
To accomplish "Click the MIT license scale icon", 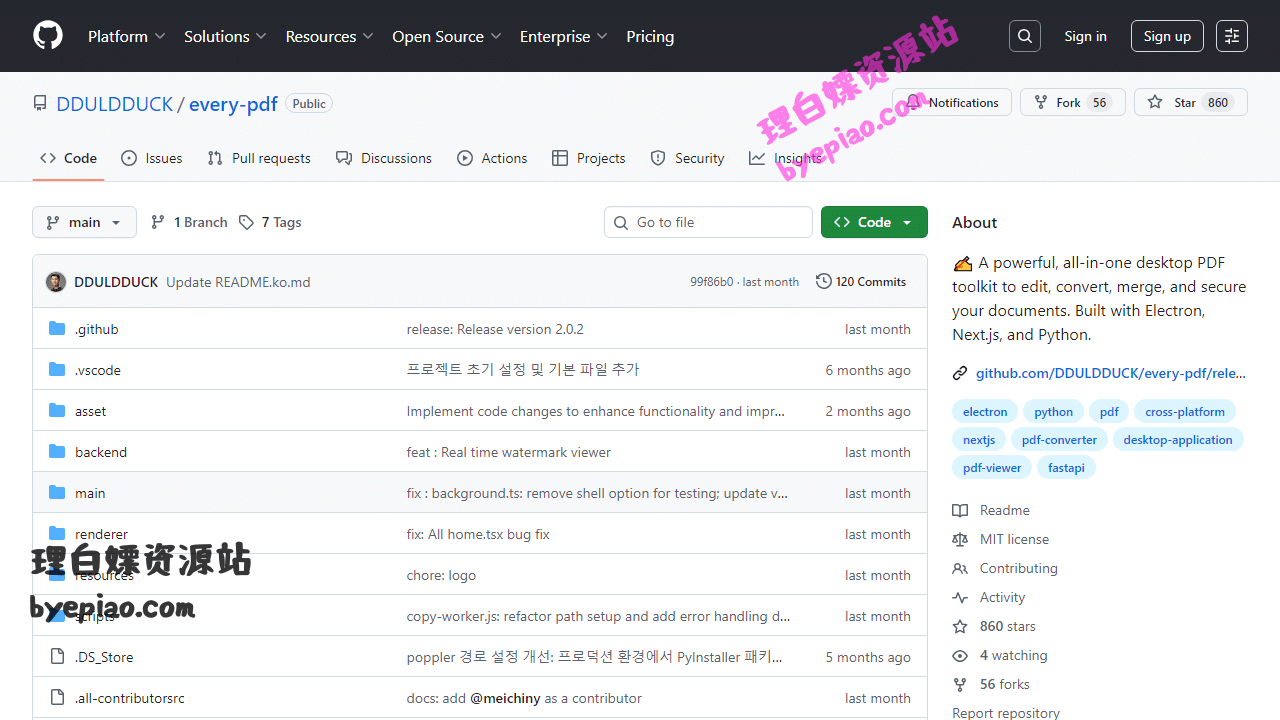I will (960, 539).
